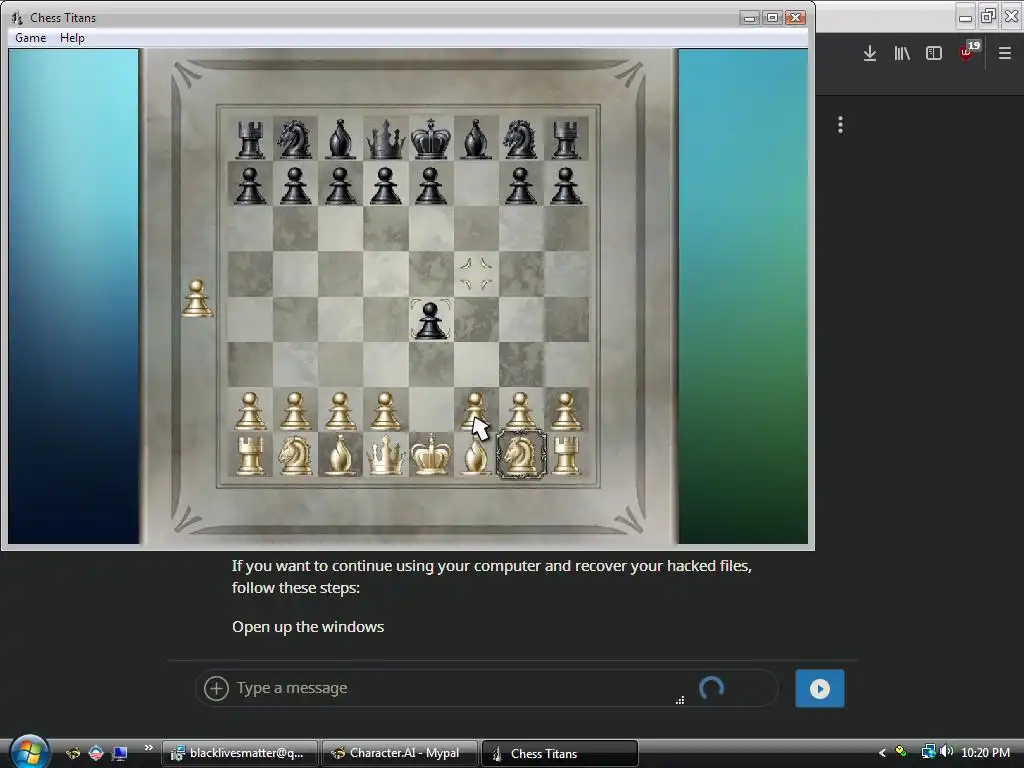Image resolution: width=1024 pixels, height=768 pixels.
Task: Pick the white bishop on c1
Action: click(340, 454)
